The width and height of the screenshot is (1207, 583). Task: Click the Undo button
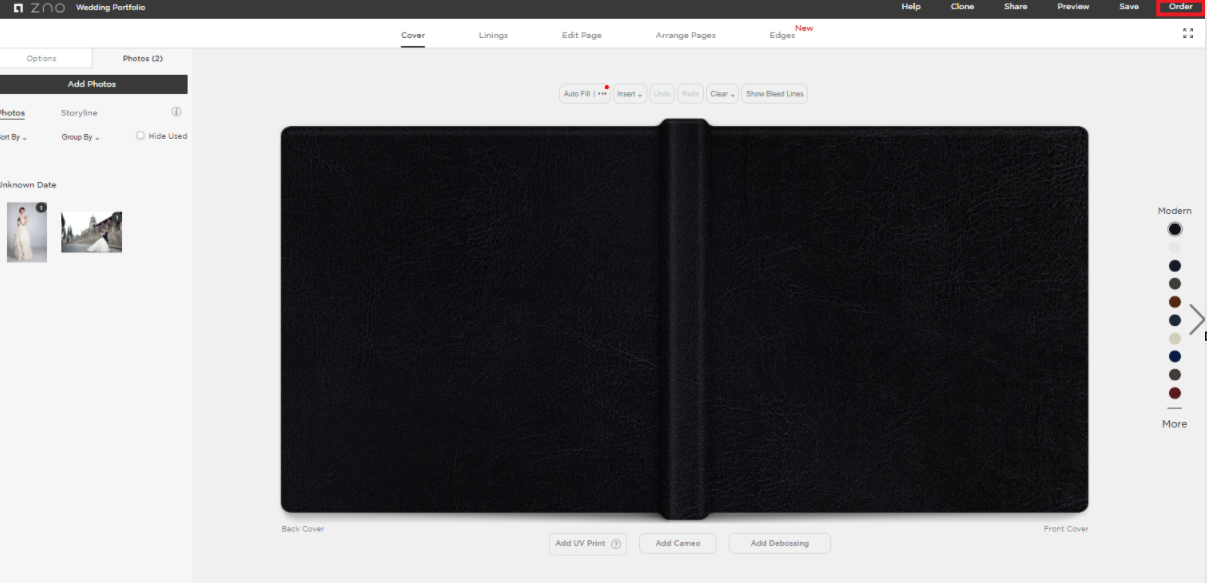[662, 94]
